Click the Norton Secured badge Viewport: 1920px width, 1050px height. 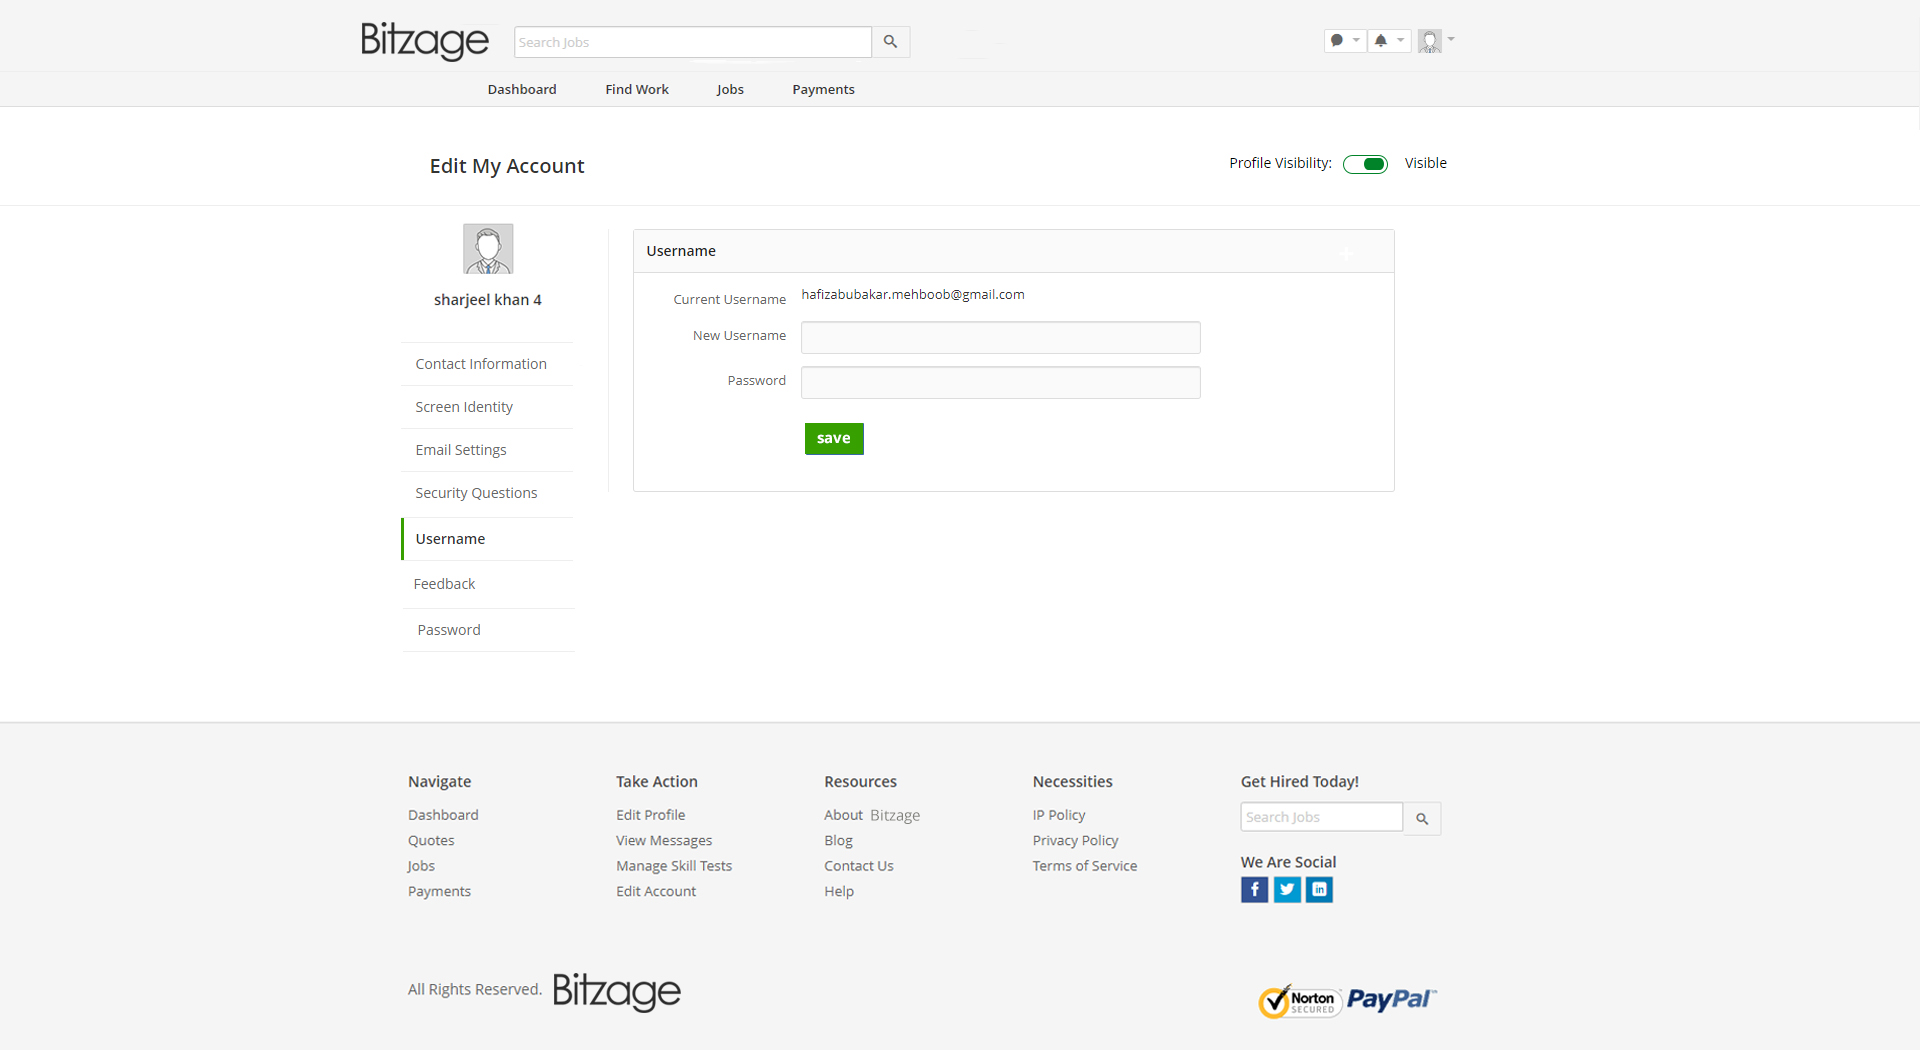coord(1299,1001)
